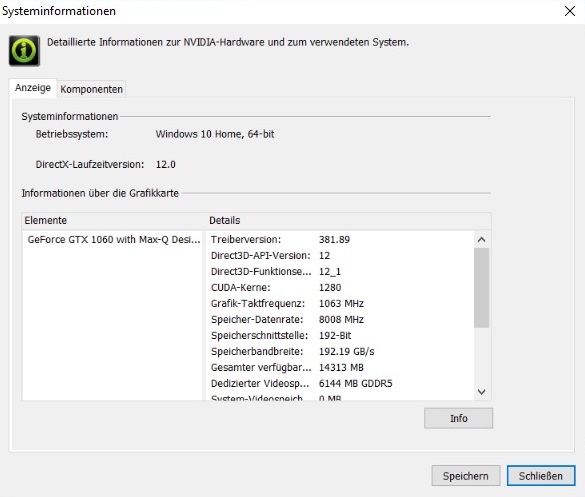Click the Elemente column header

click(114, 221)
